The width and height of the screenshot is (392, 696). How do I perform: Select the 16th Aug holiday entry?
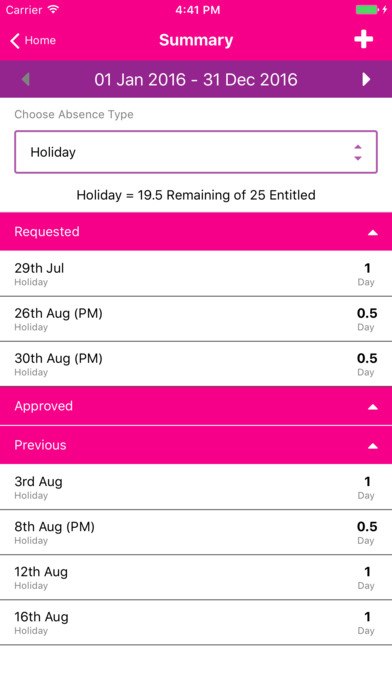click(x=196, y=622)
